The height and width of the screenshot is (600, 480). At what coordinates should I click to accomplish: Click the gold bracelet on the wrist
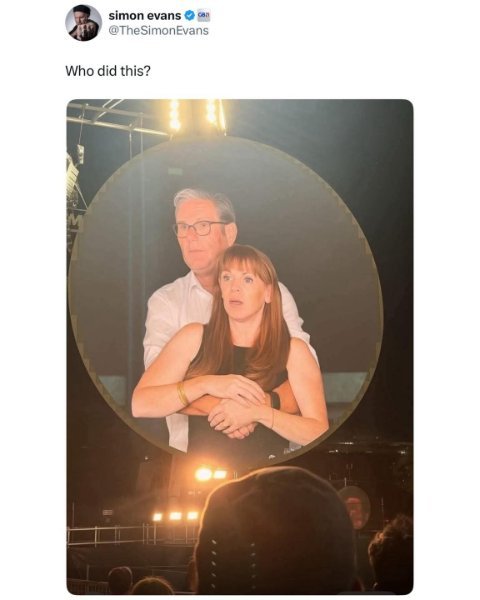point(182,394)
